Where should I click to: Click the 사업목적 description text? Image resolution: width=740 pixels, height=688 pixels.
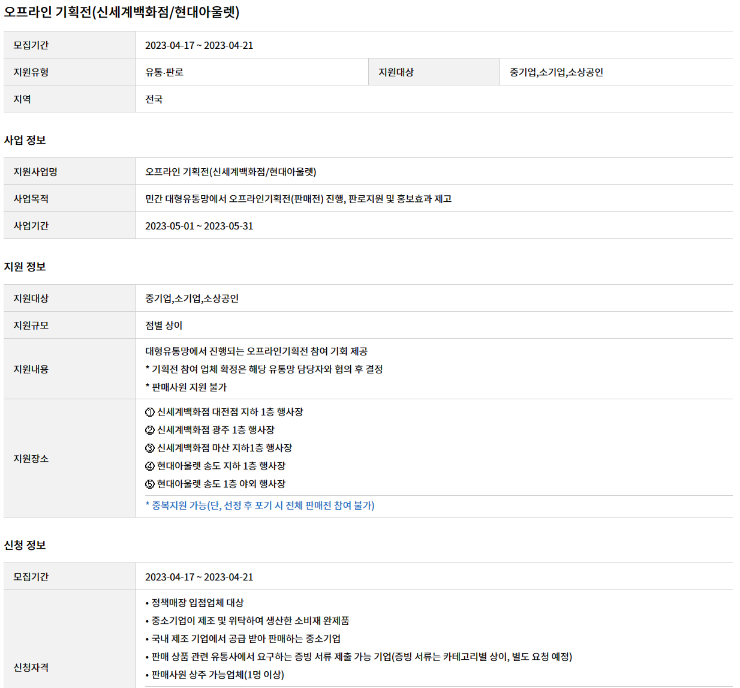[298, 199]
